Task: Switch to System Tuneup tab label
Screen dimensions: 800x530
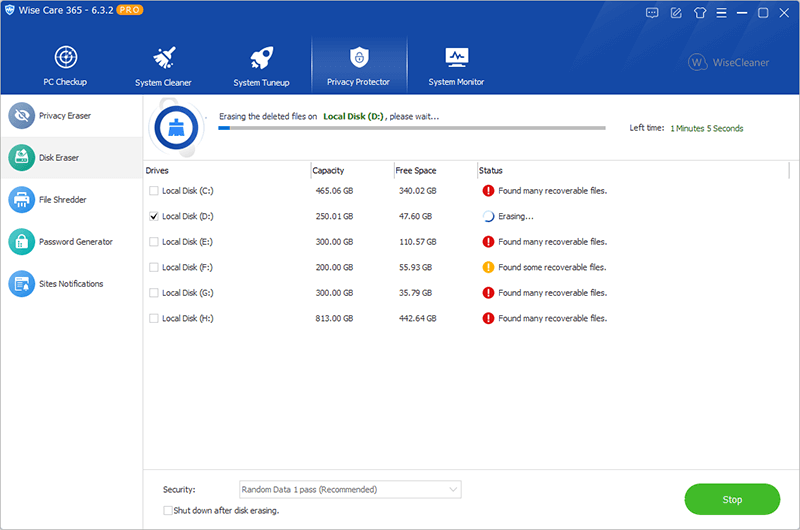Action: pos(261,83)
